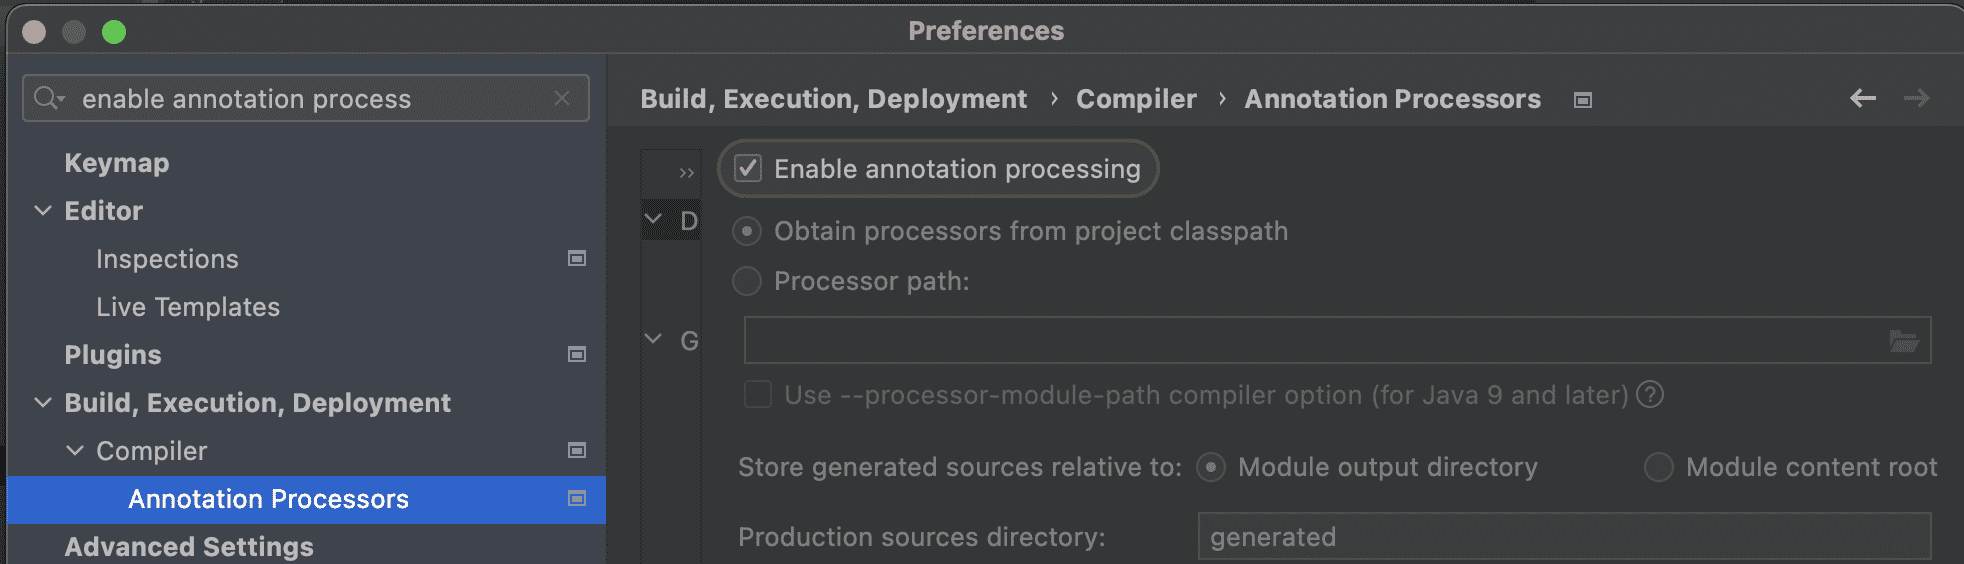Clear the search field text
The image size is (1964, 564).
click(562, 98)
